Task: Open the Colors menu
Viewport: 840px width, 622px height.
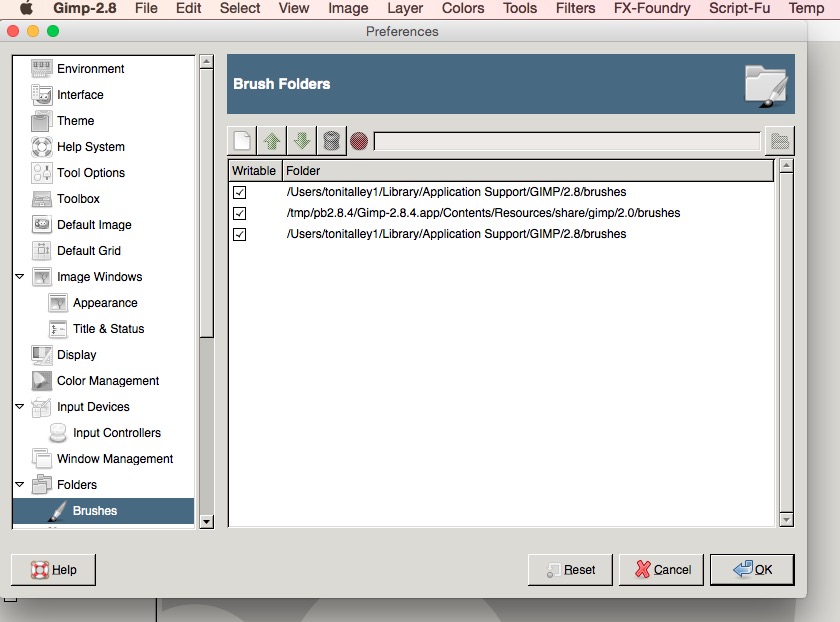Action: coord(463,8)
